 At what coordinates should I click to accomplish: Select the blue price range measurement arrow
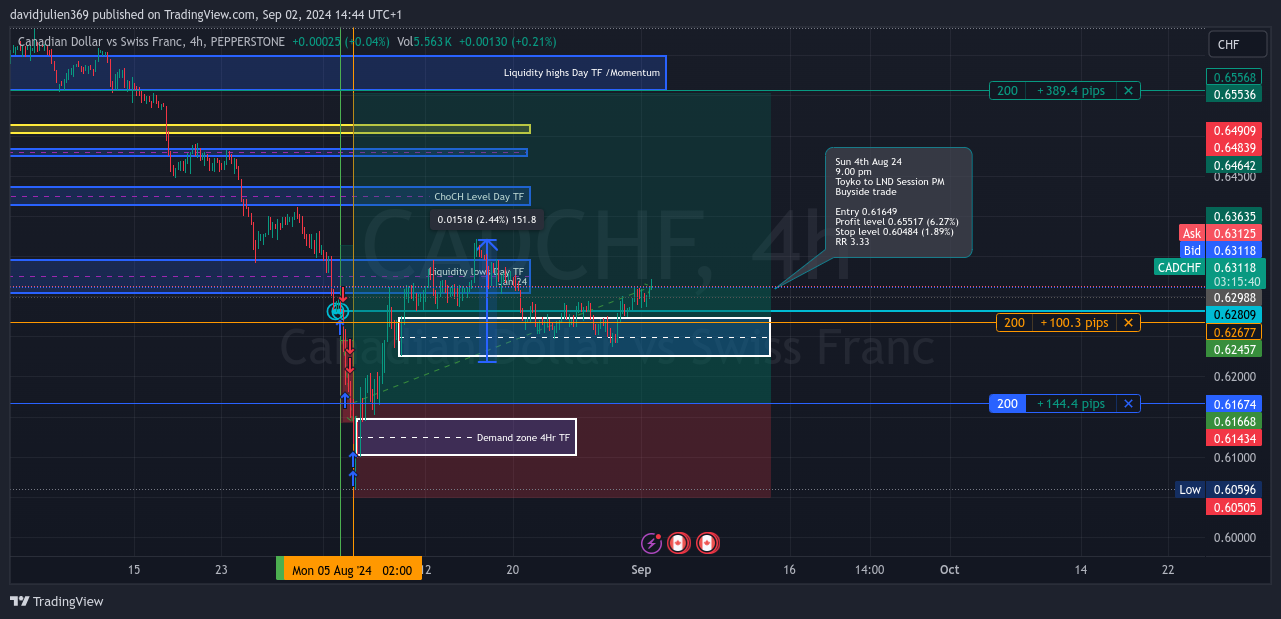[487, 300]
